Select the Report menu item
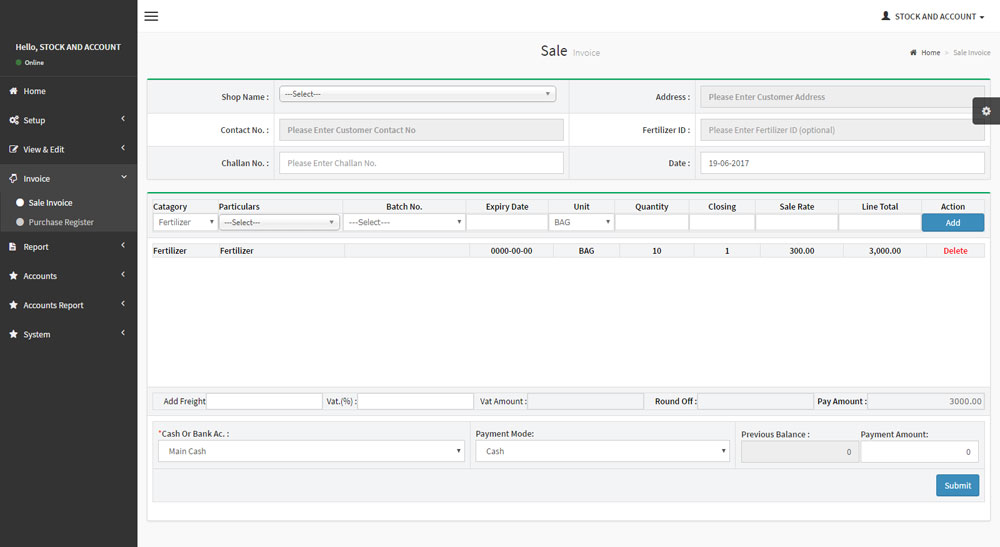 [x=36, y=247]
